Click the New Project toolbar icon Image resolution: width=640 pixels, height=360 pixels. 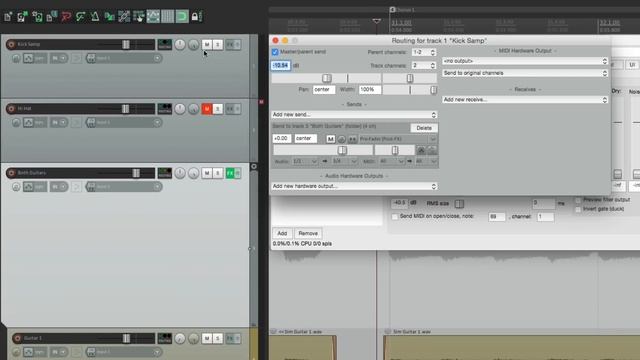coord(8,17)
